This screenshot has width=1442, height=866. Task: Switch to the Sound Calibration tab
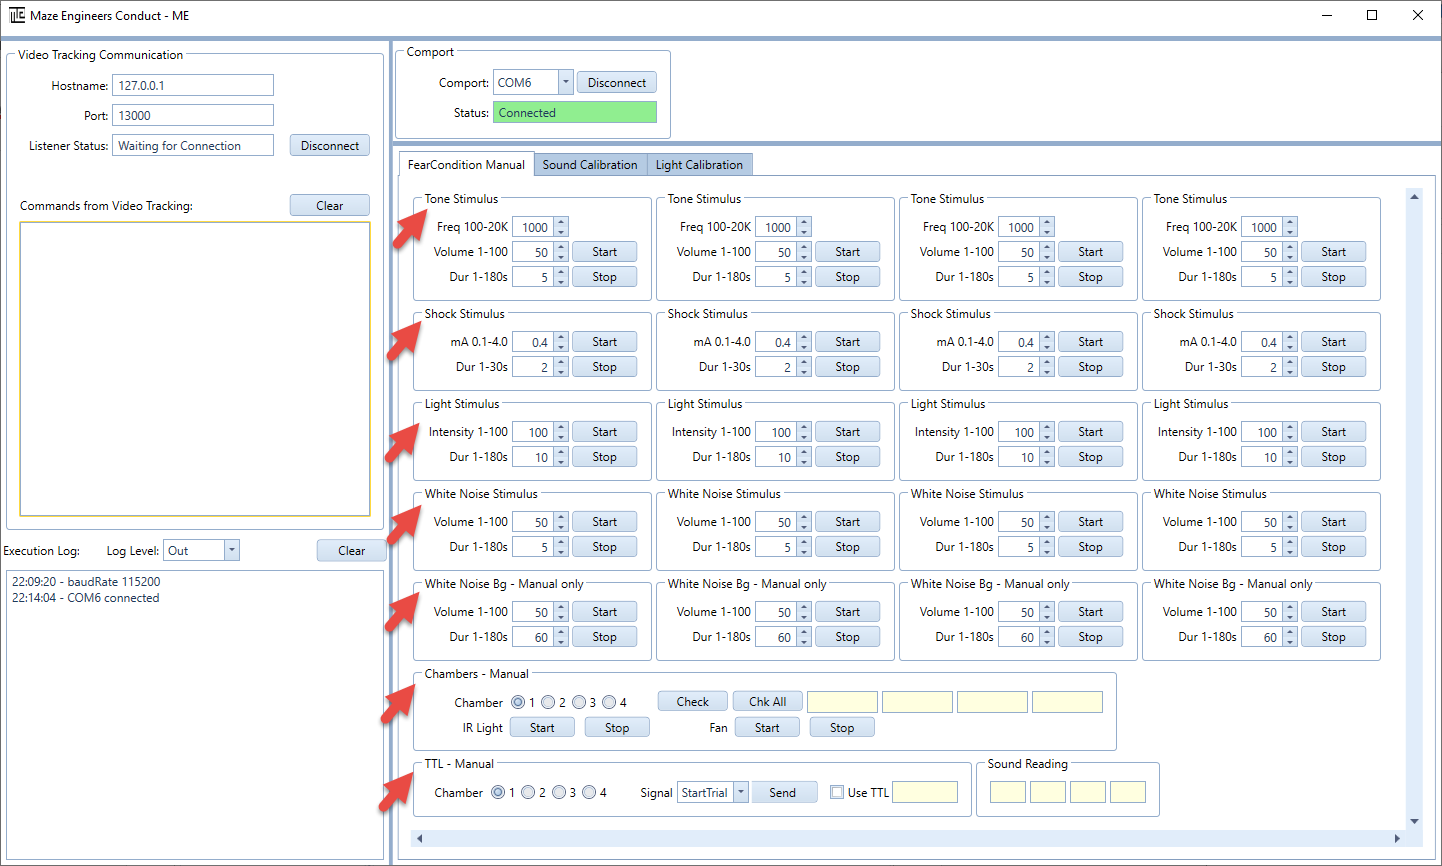[590, 165]
